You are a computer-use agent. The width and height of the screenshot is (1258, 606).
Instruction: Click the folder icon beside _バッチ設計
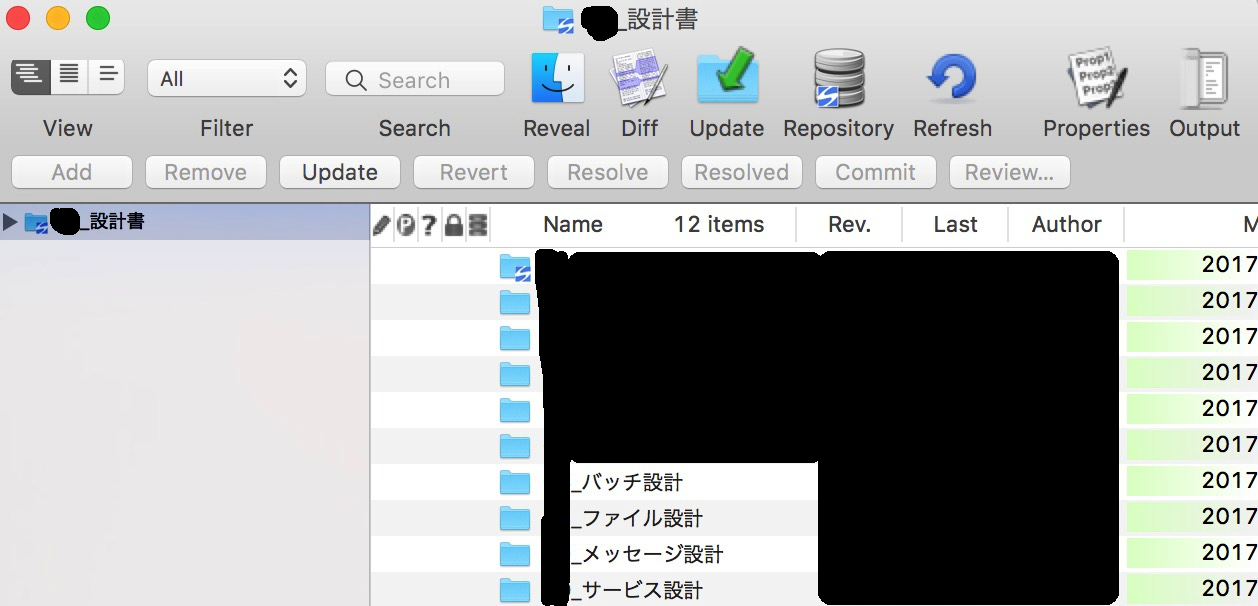point(515,481)
